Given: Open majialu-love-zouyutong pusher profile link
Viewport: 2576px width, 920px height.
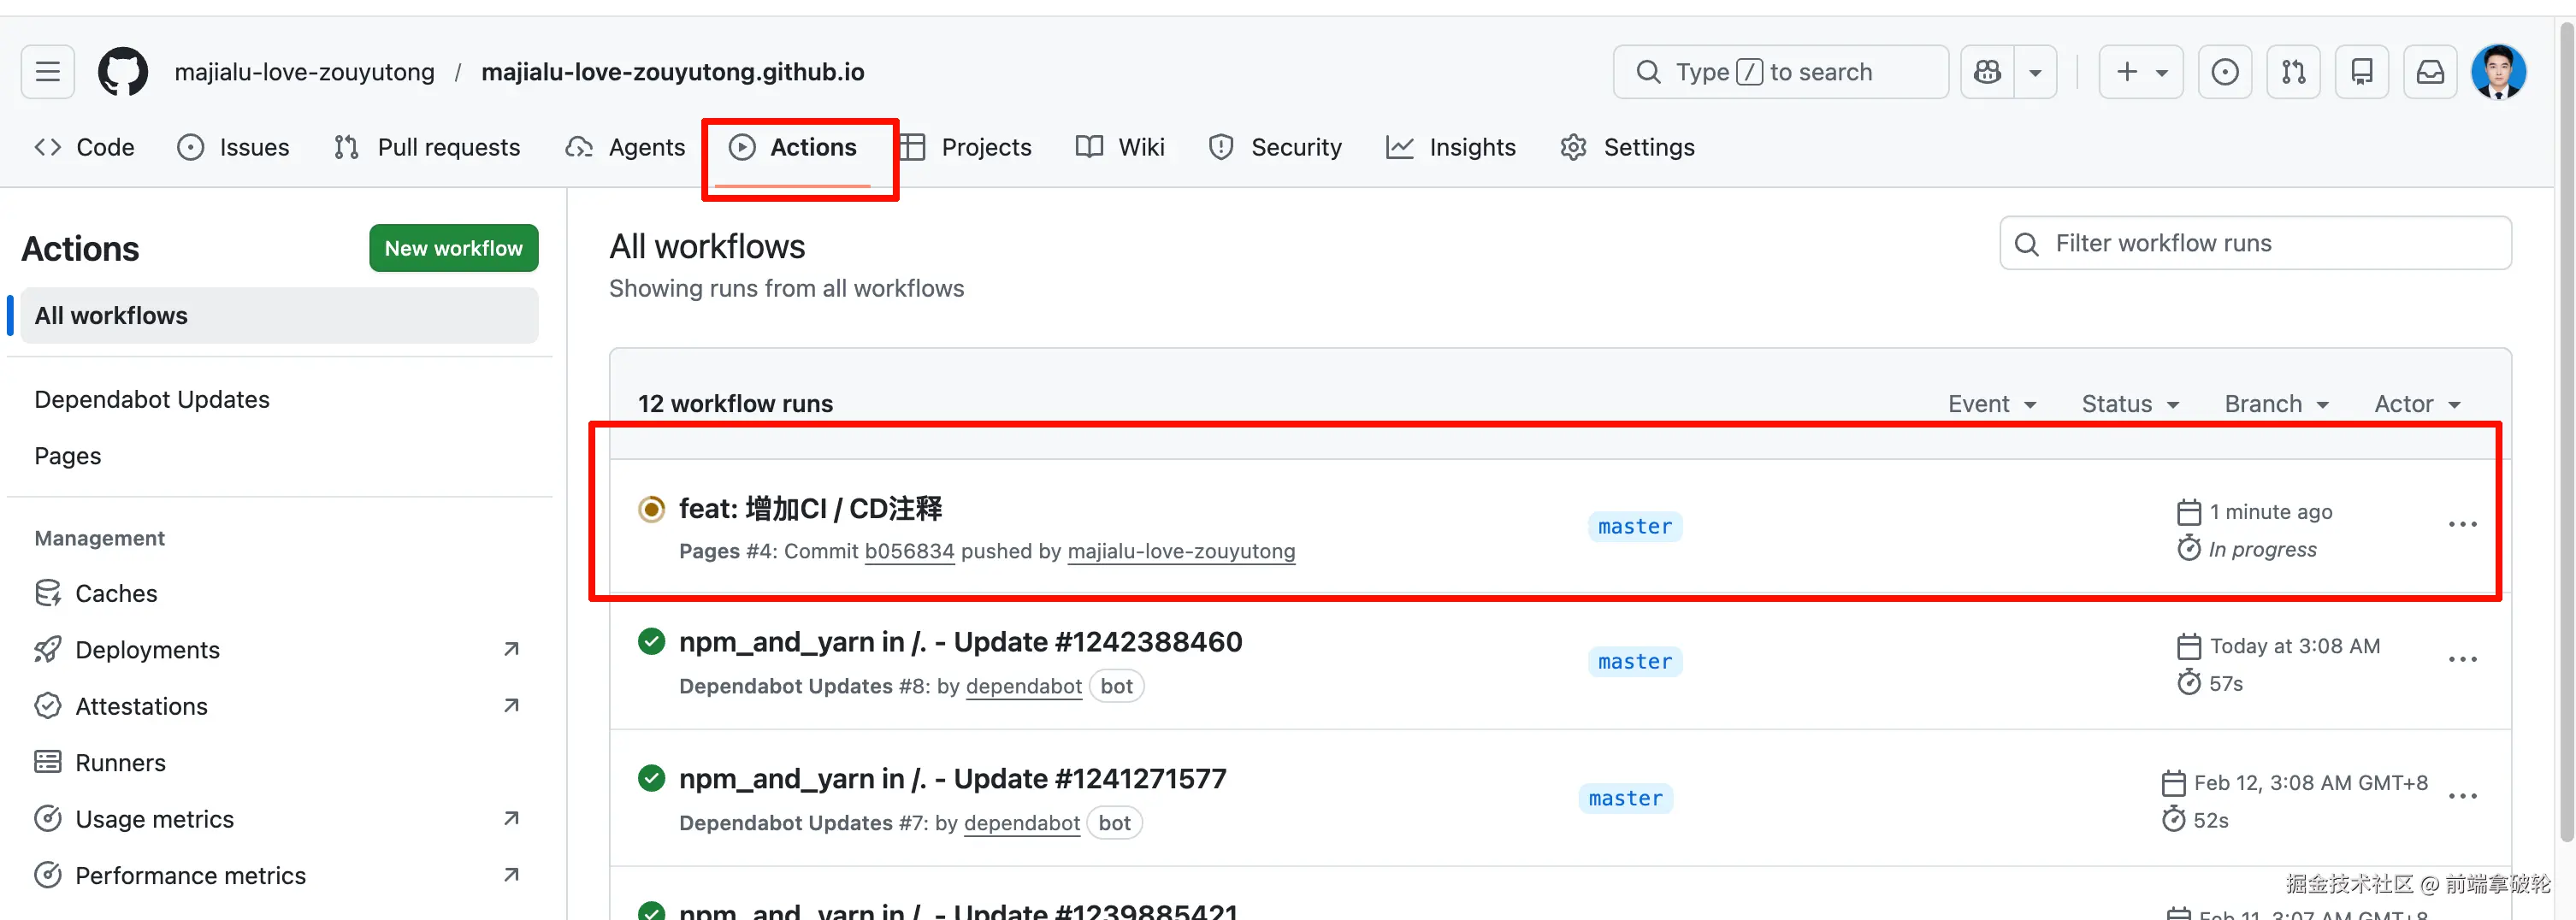Looking at the screenshot, I should [x=1181, y=551].
